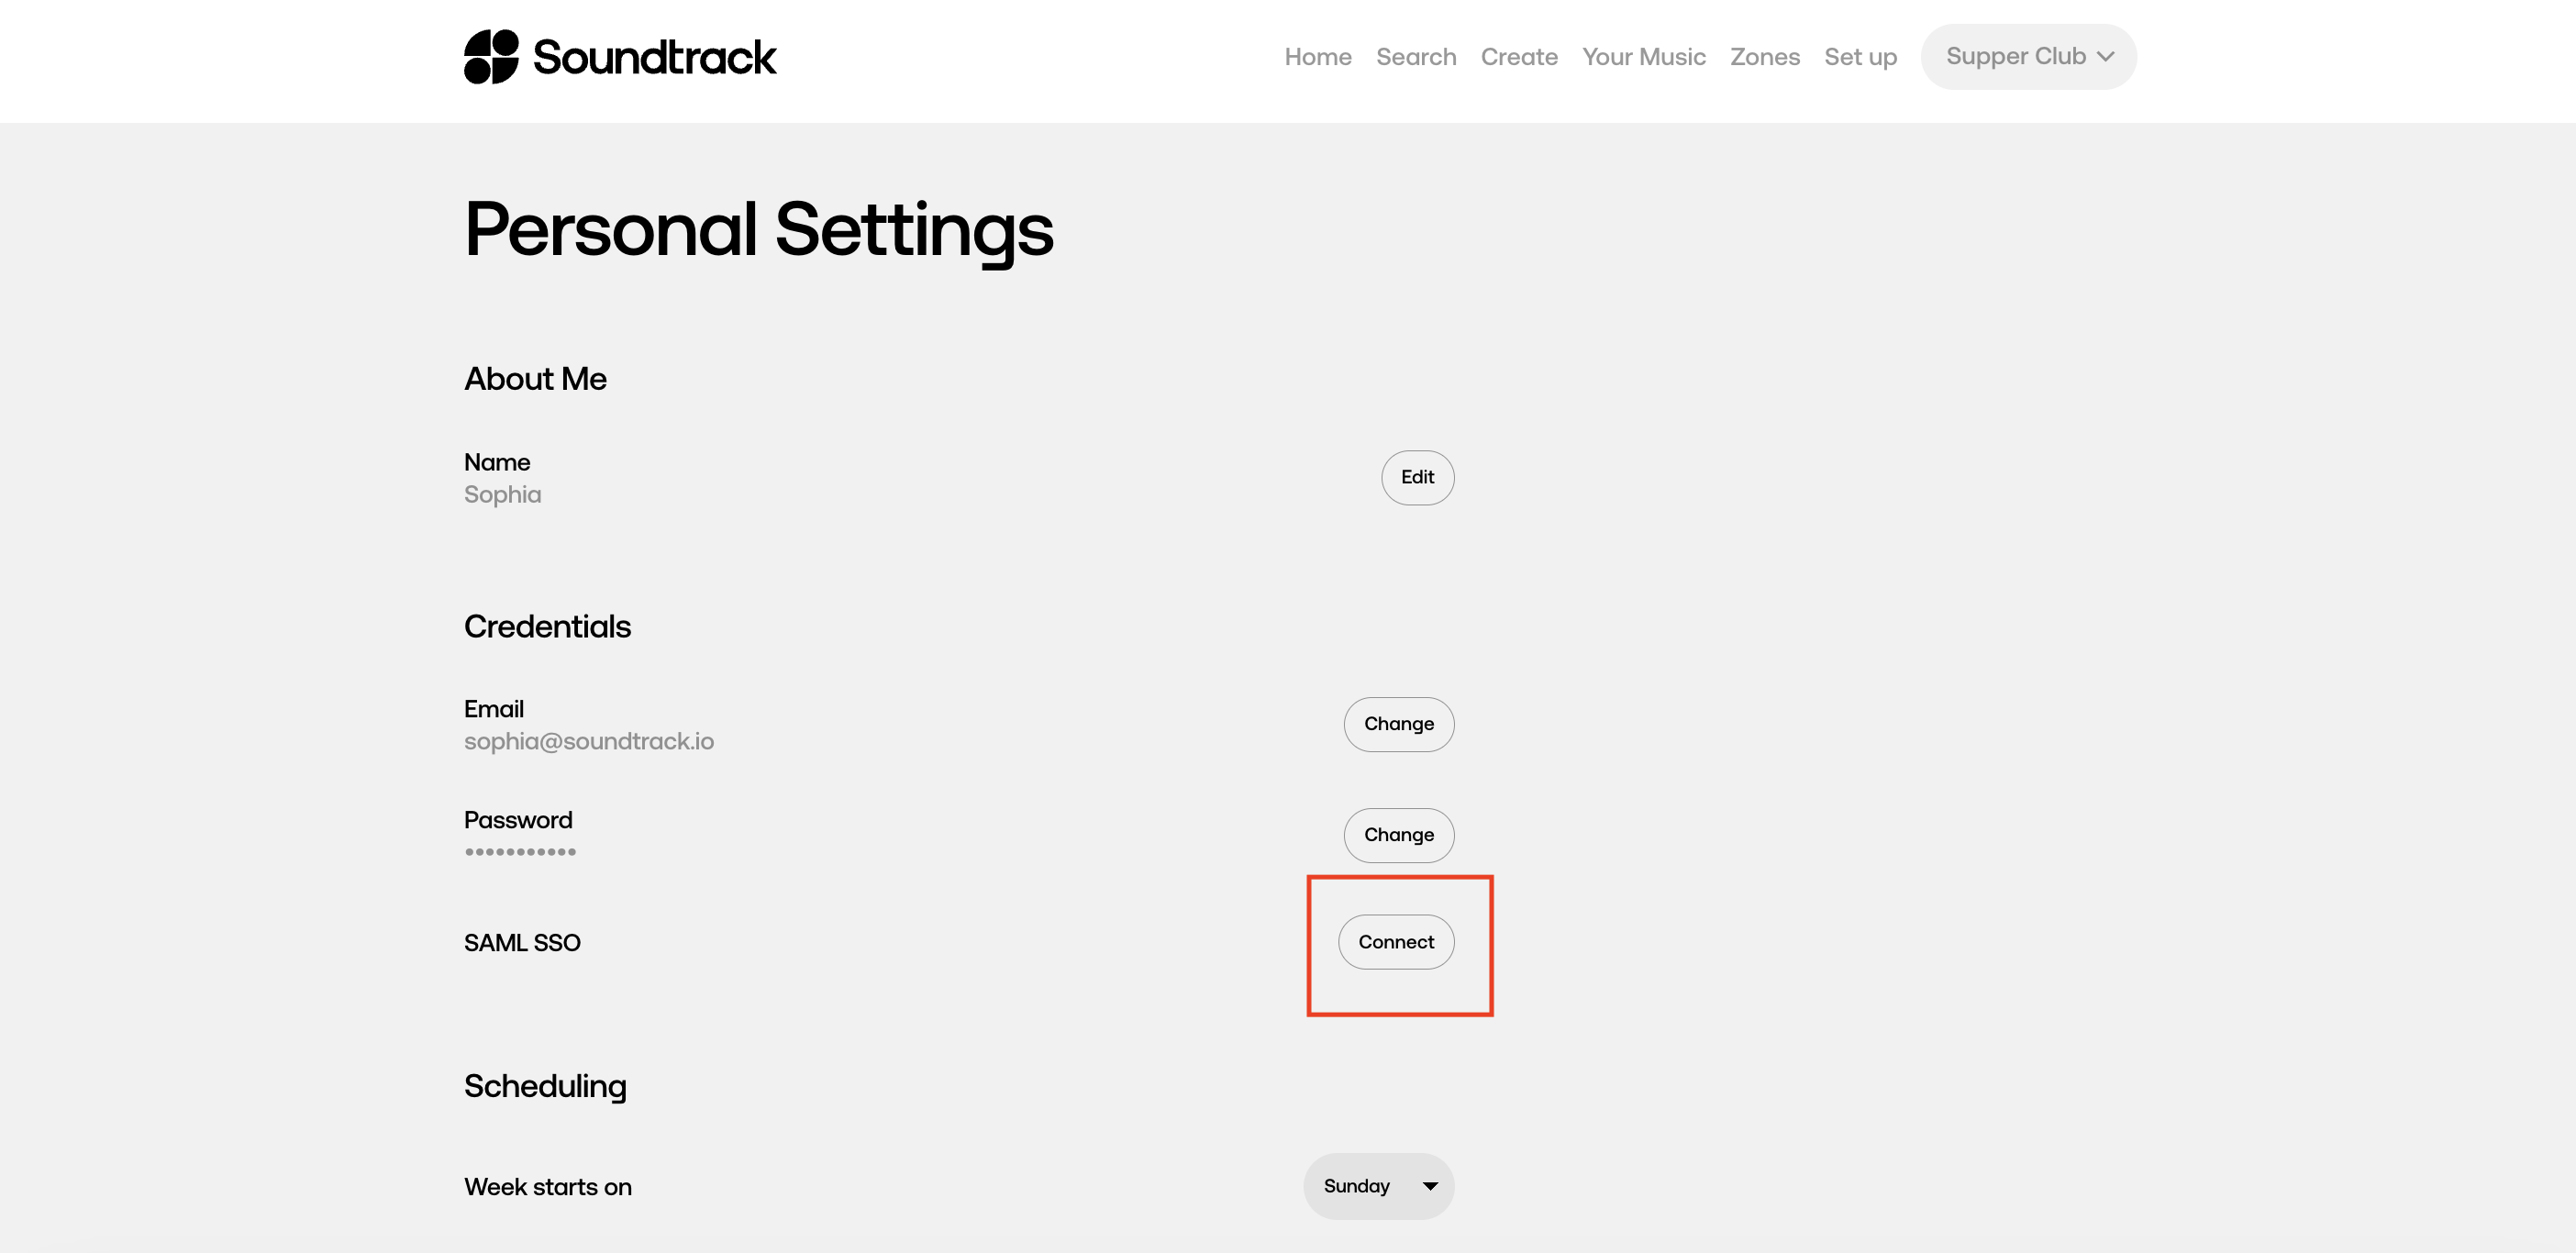This screenshot has height=1253, width=2576.
Task: Click the Sophia name value
Action: tap(502, 495)
